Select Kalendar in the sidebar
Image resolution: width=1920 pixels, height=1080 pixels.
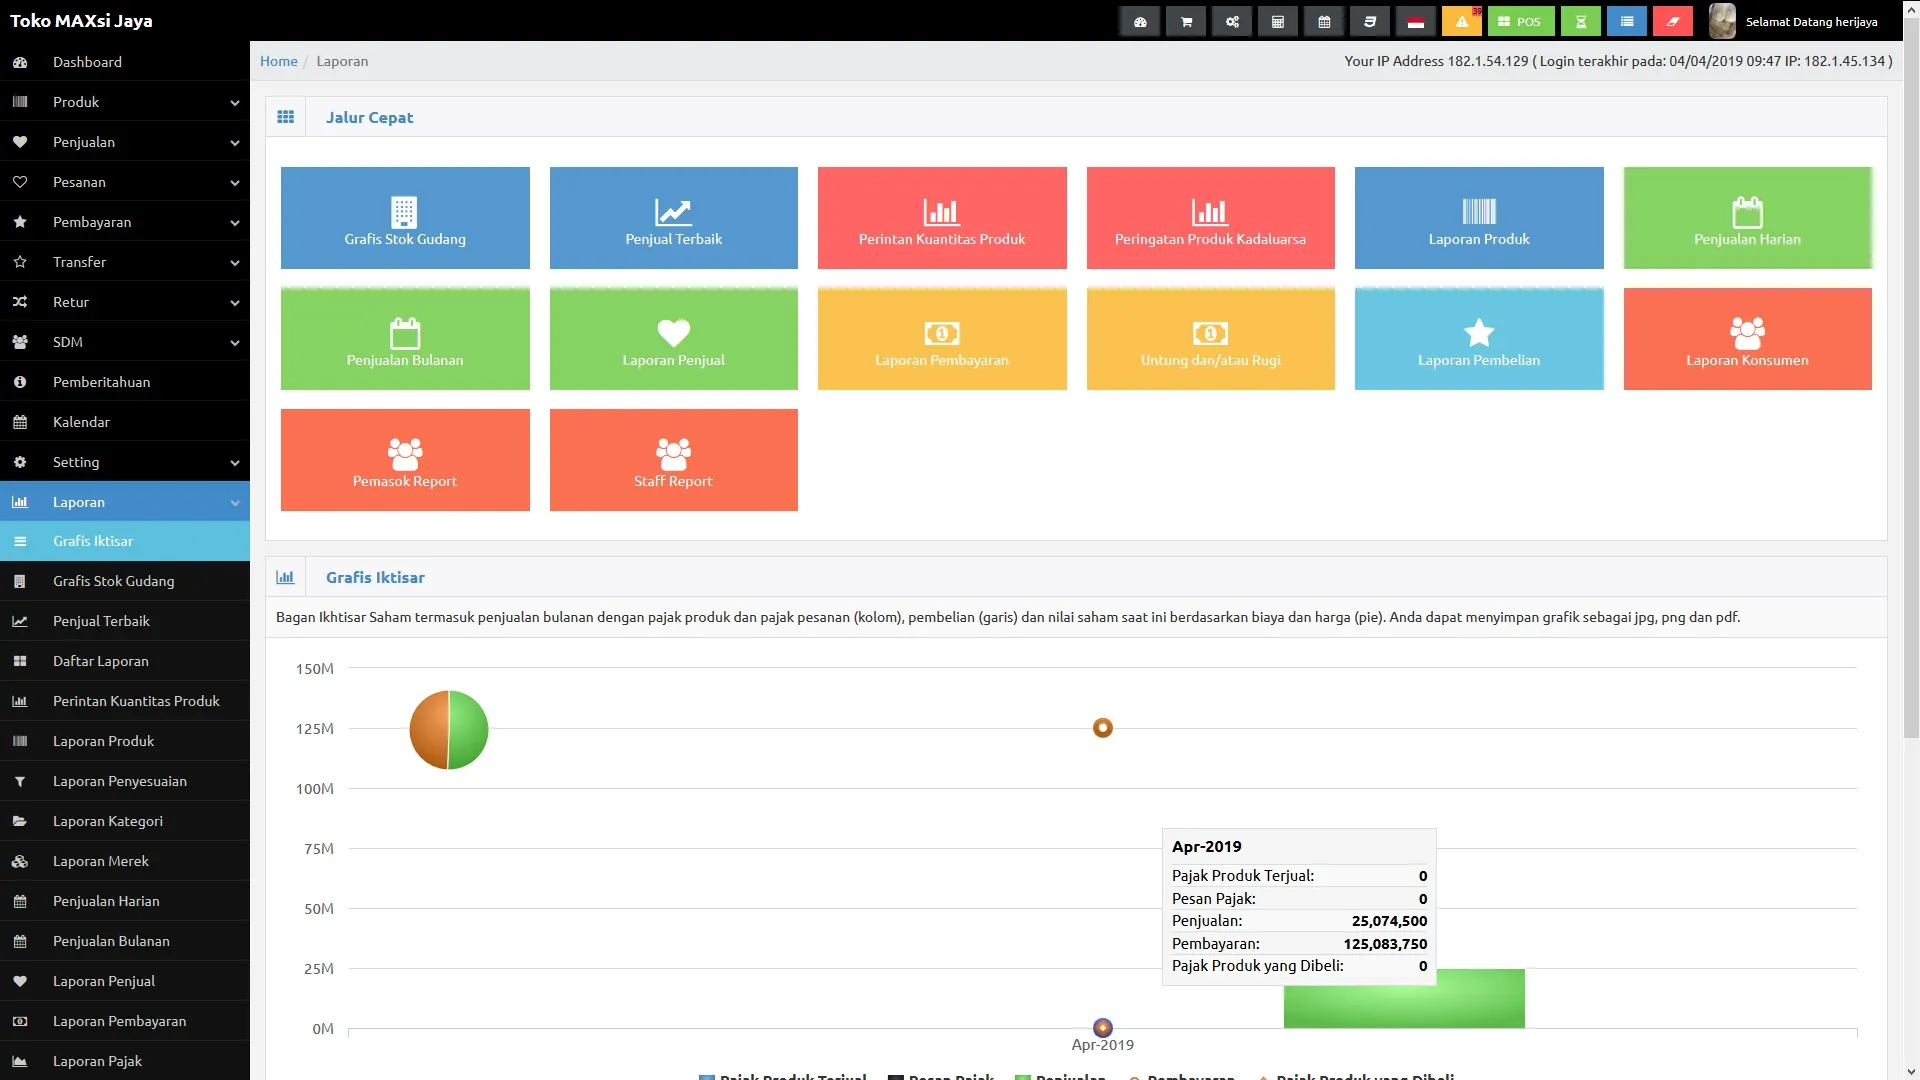[x=81, y=422]
